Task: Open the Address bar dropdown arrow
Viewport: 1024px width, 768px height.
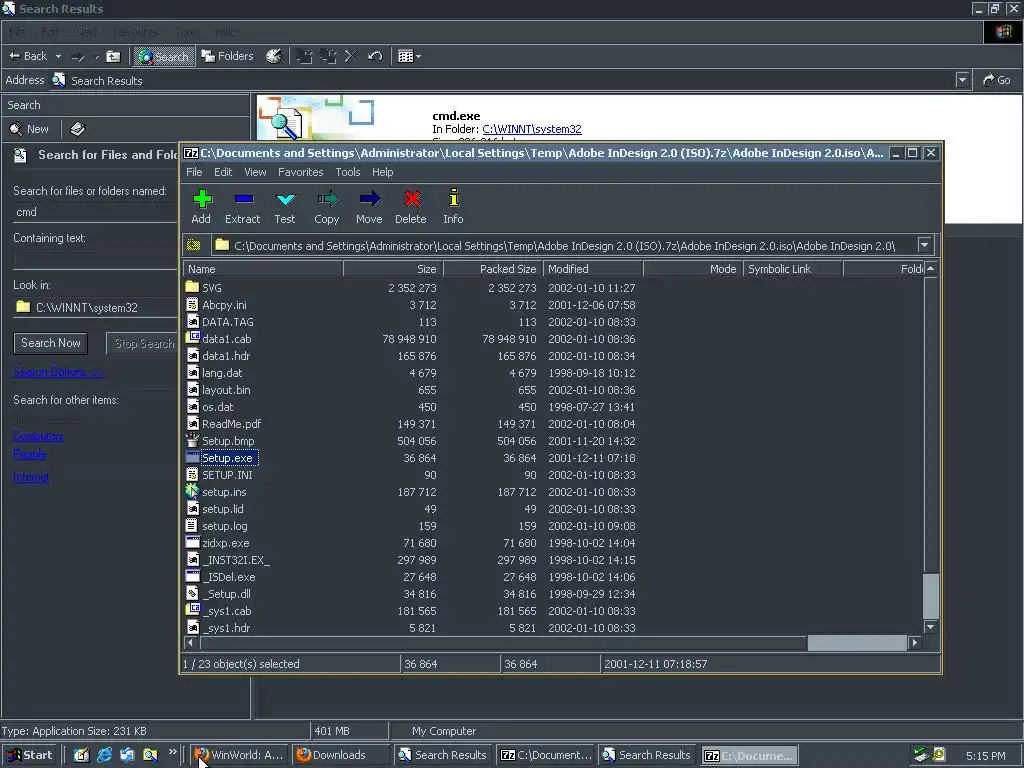Action: (x=962, y=80)
